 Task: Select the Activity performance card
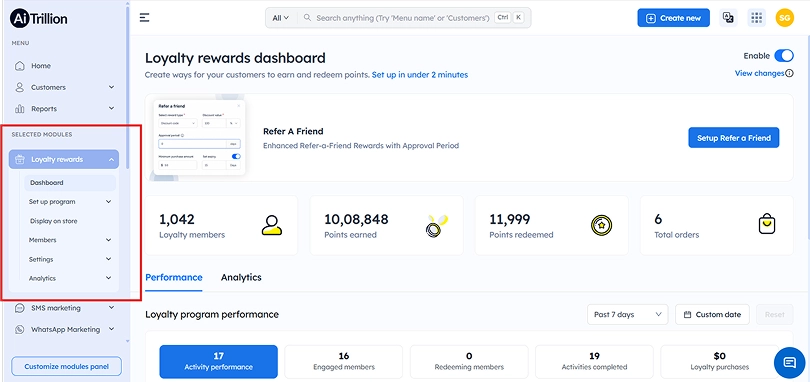tap(219, 362)
